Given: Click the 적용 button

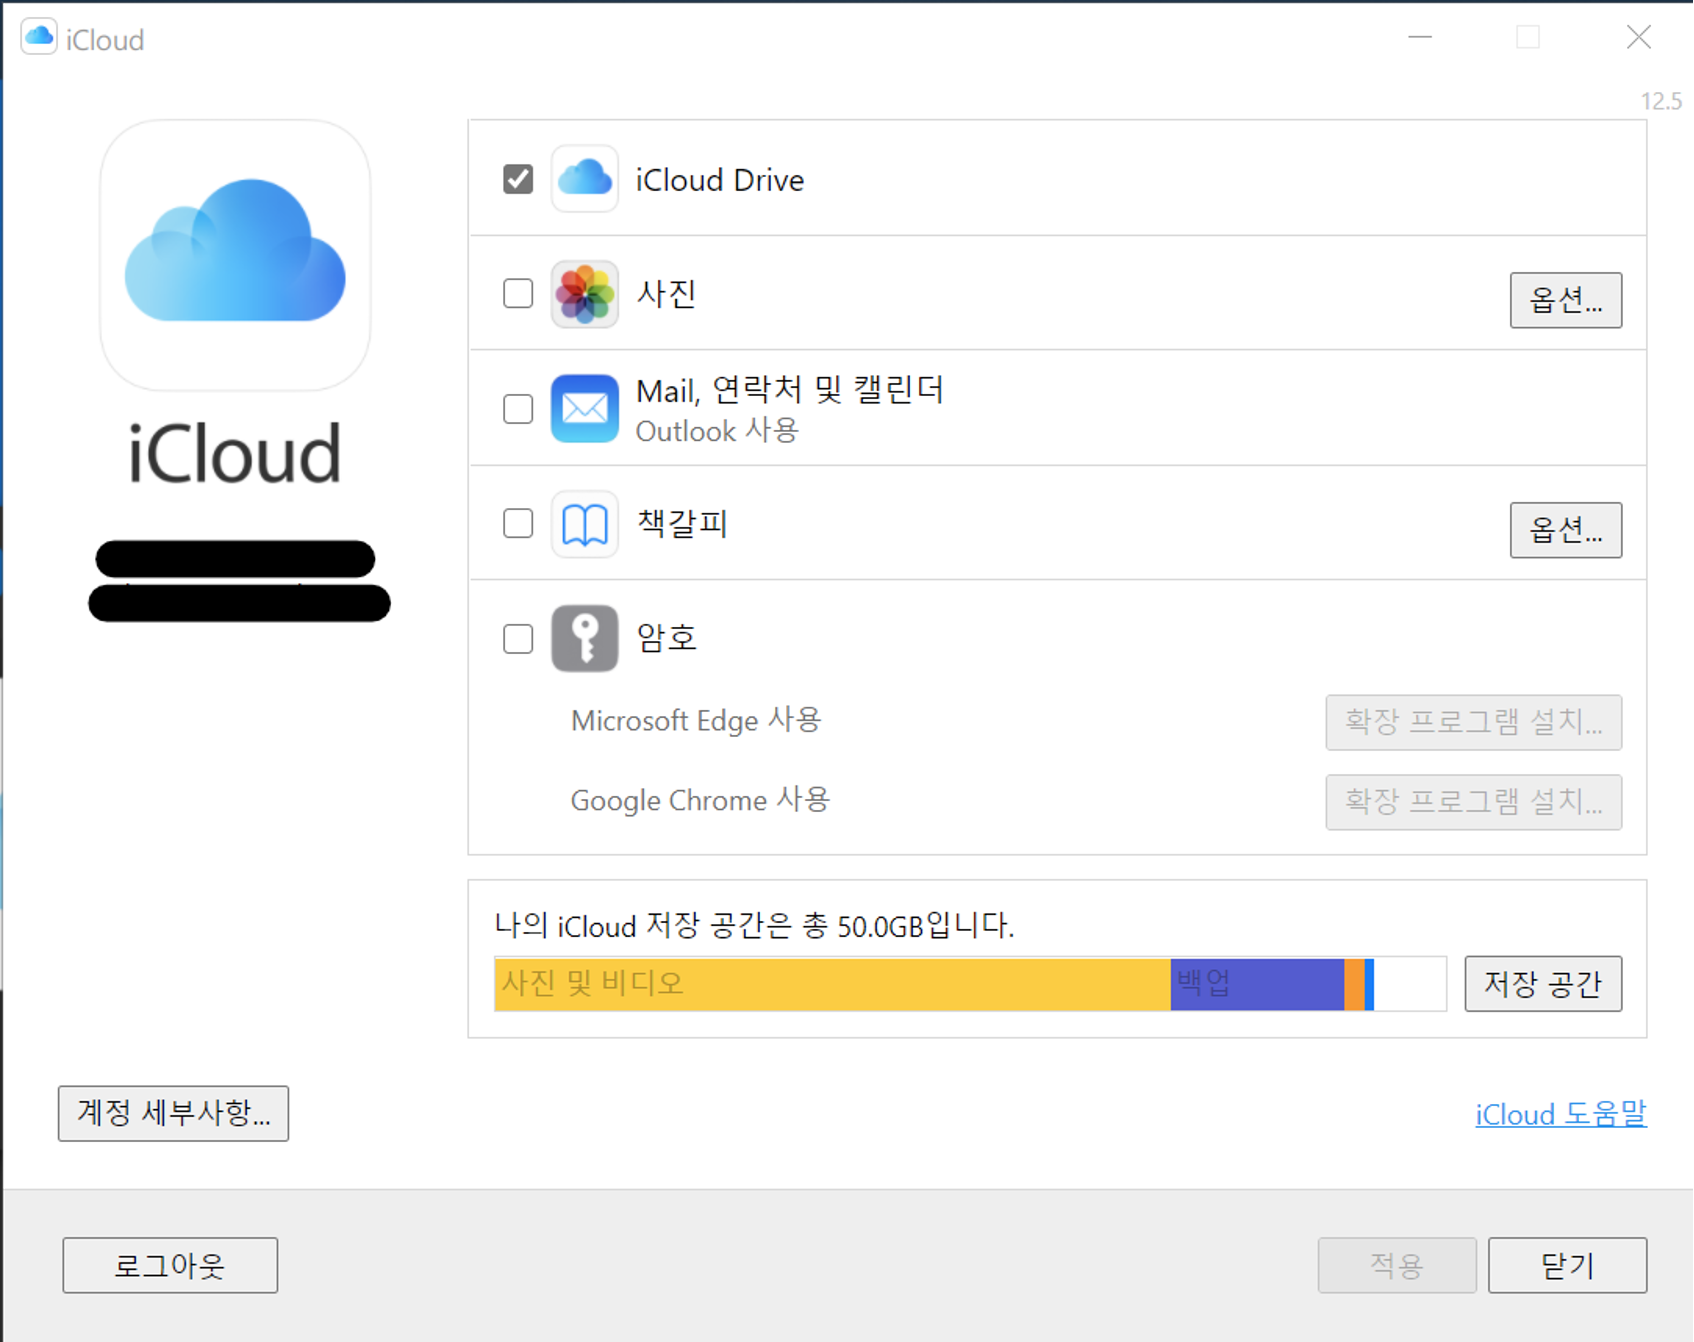Looking at the screenshot, I should point(1397,1265).
